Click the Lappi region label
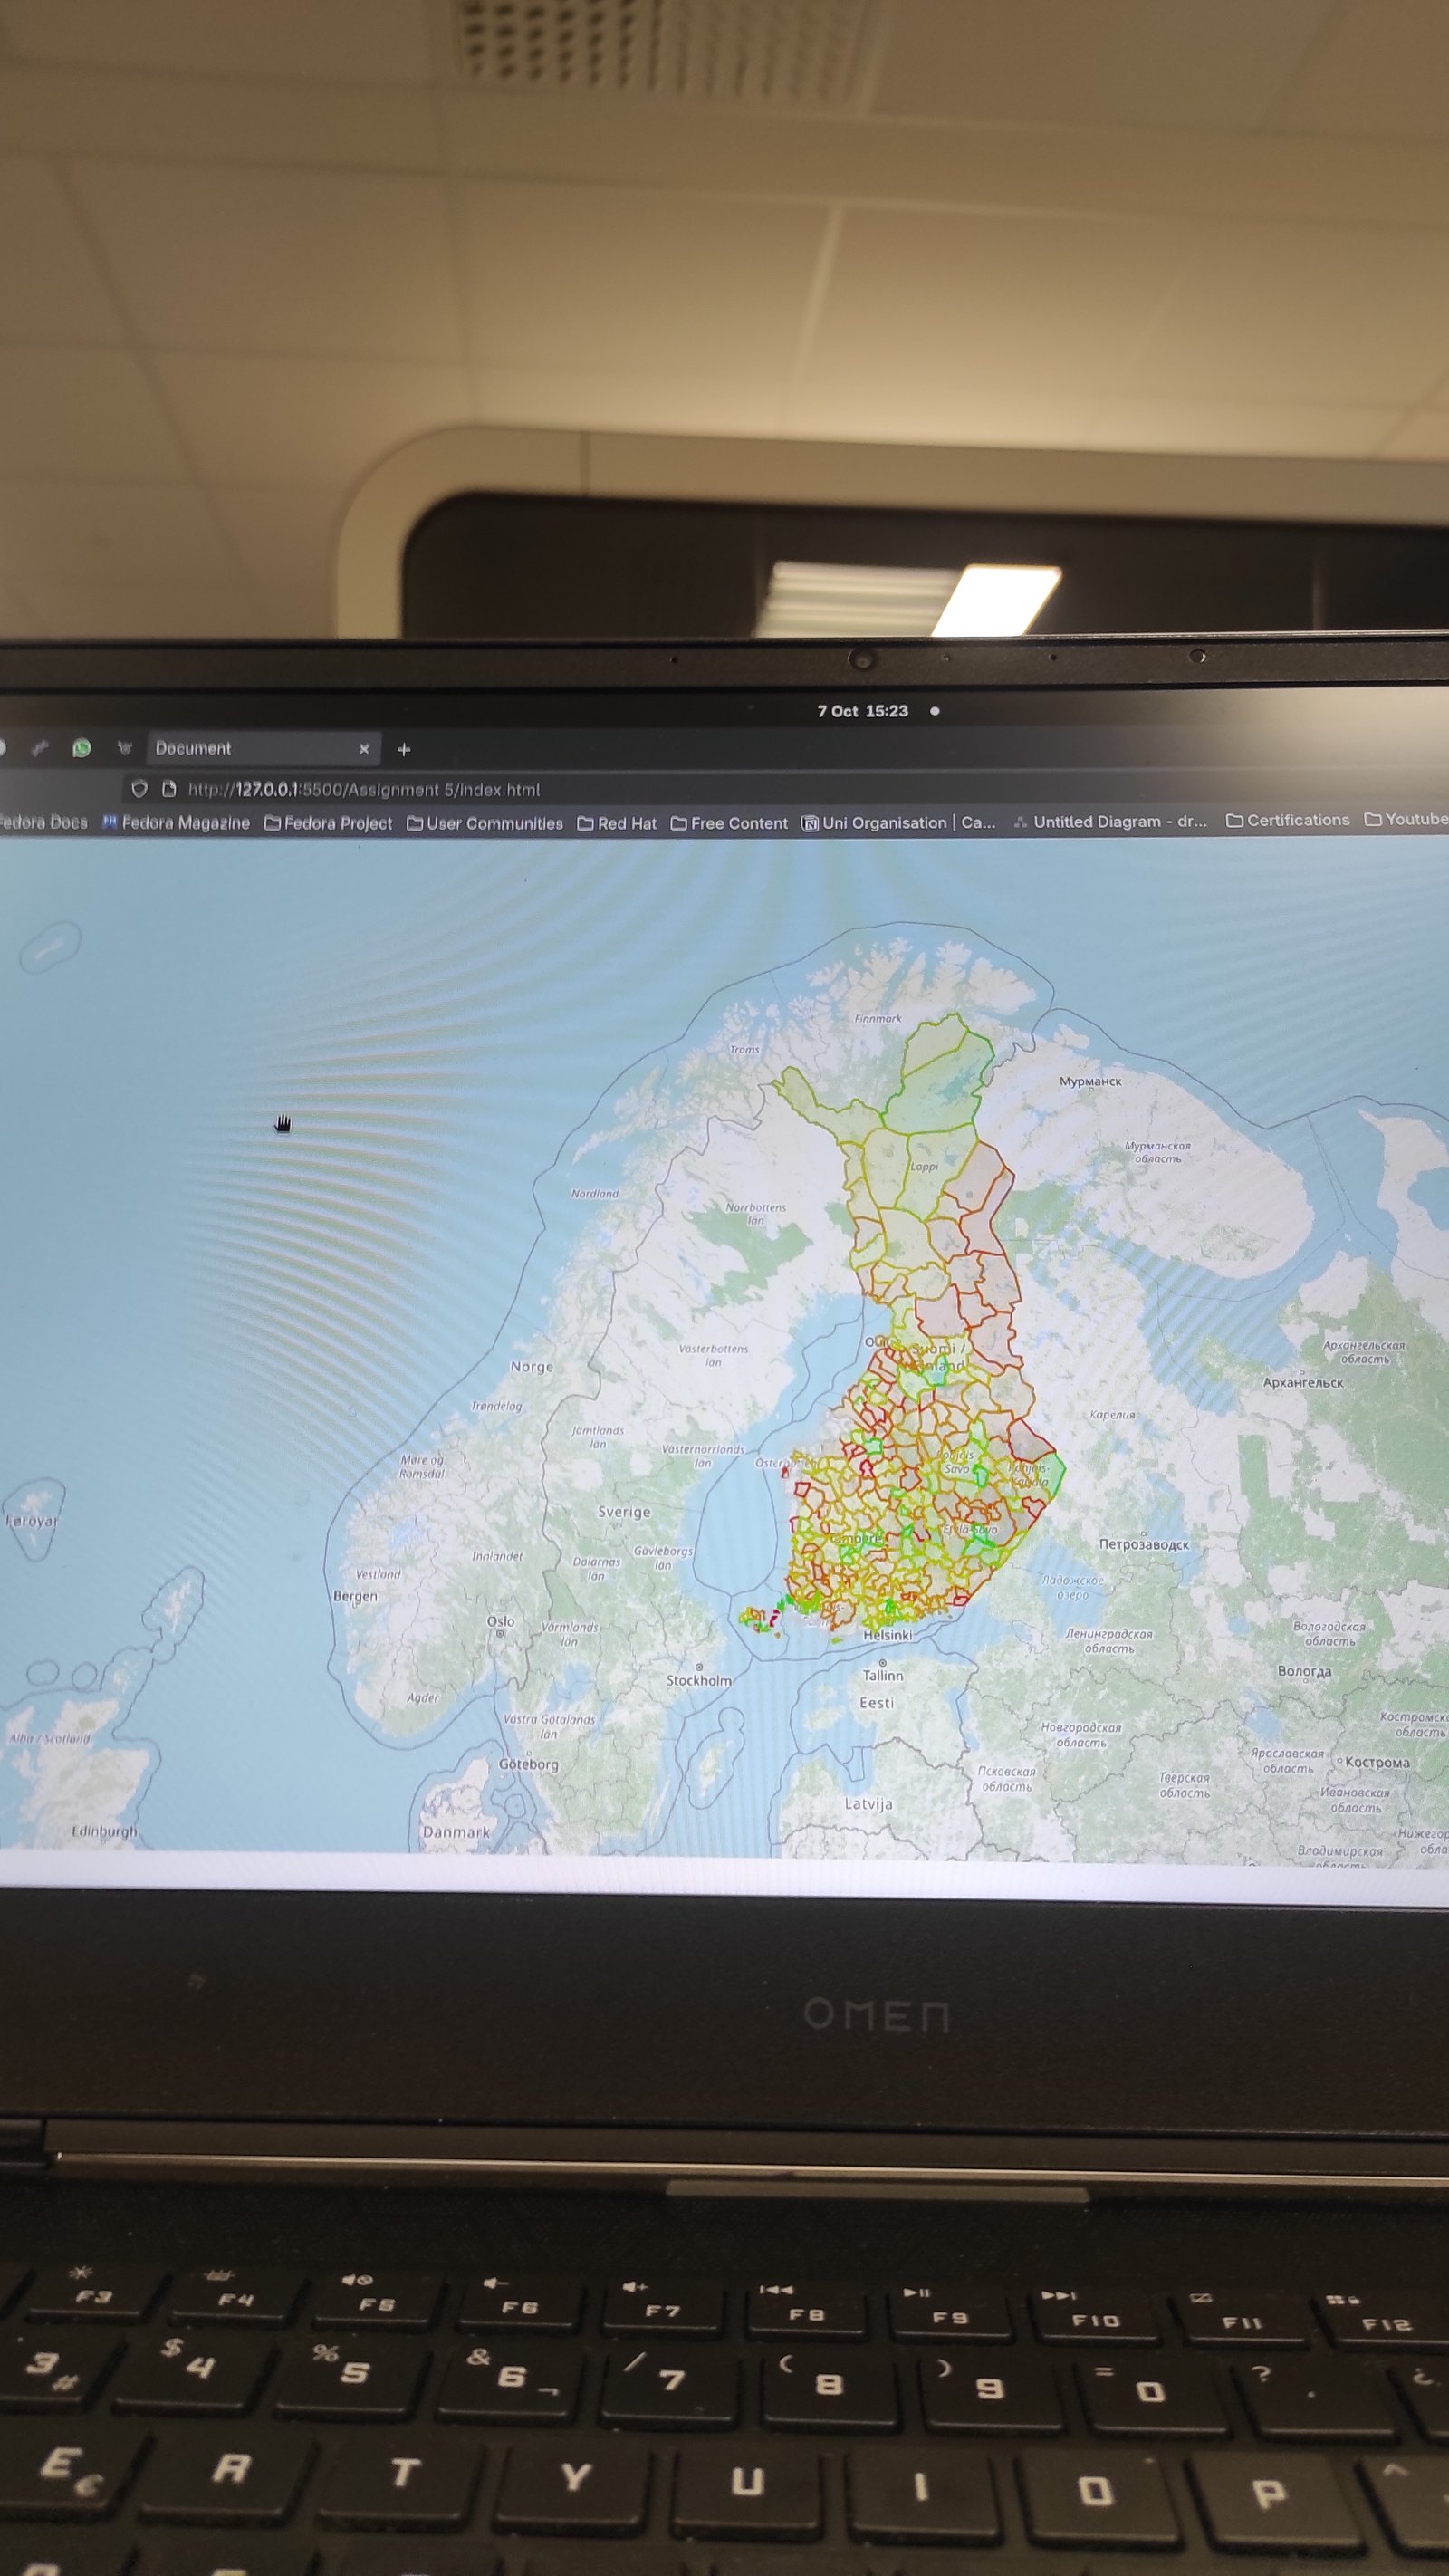 coord(924,1167)
